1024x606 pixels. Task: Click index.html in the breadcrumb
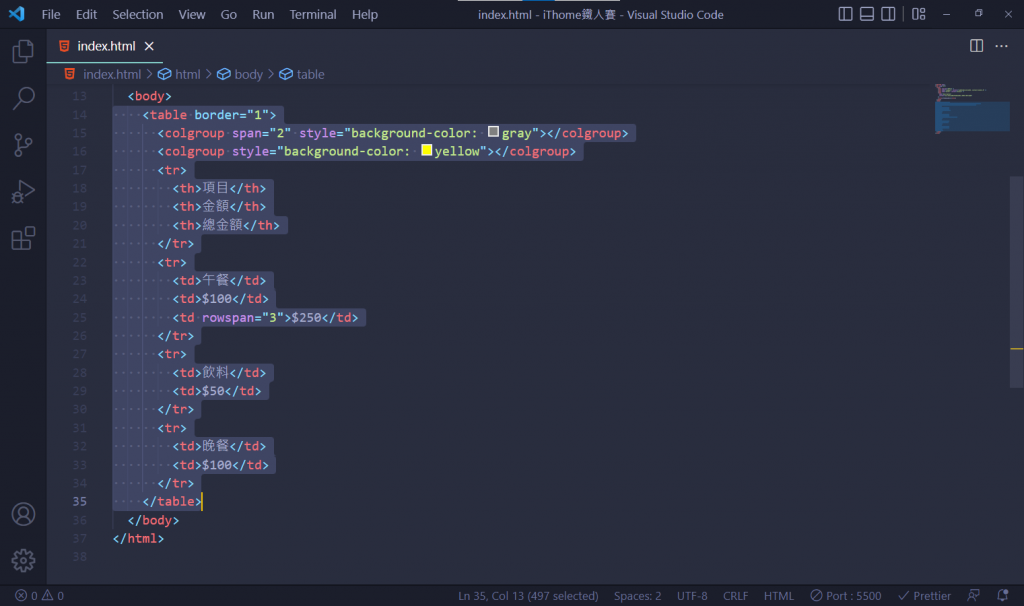coord(112,74)
